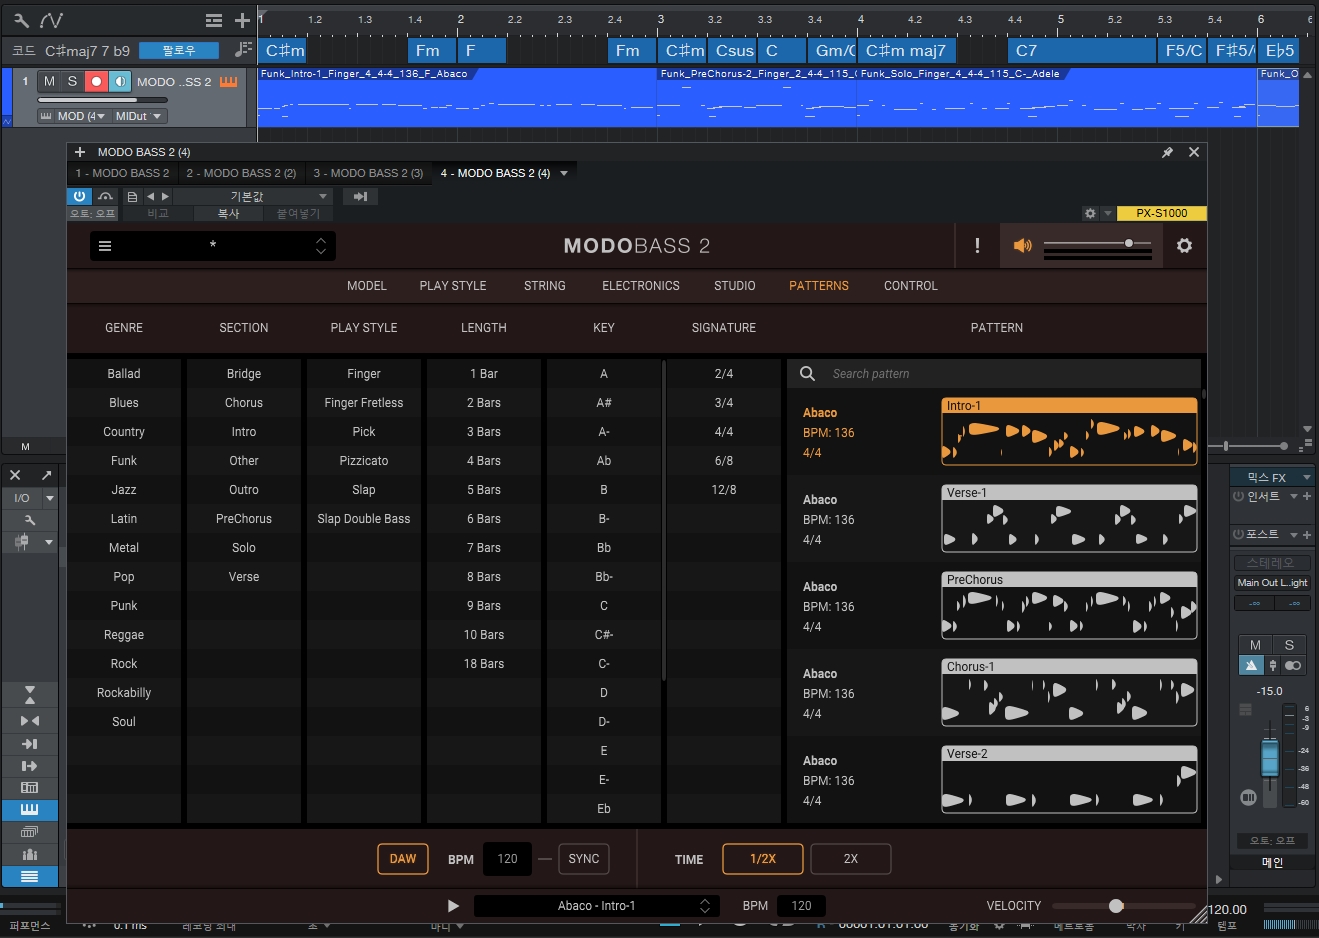1319x938 pixels.
Task: Click the keyboard instrument icon on track 1
Action: [229, 81]
